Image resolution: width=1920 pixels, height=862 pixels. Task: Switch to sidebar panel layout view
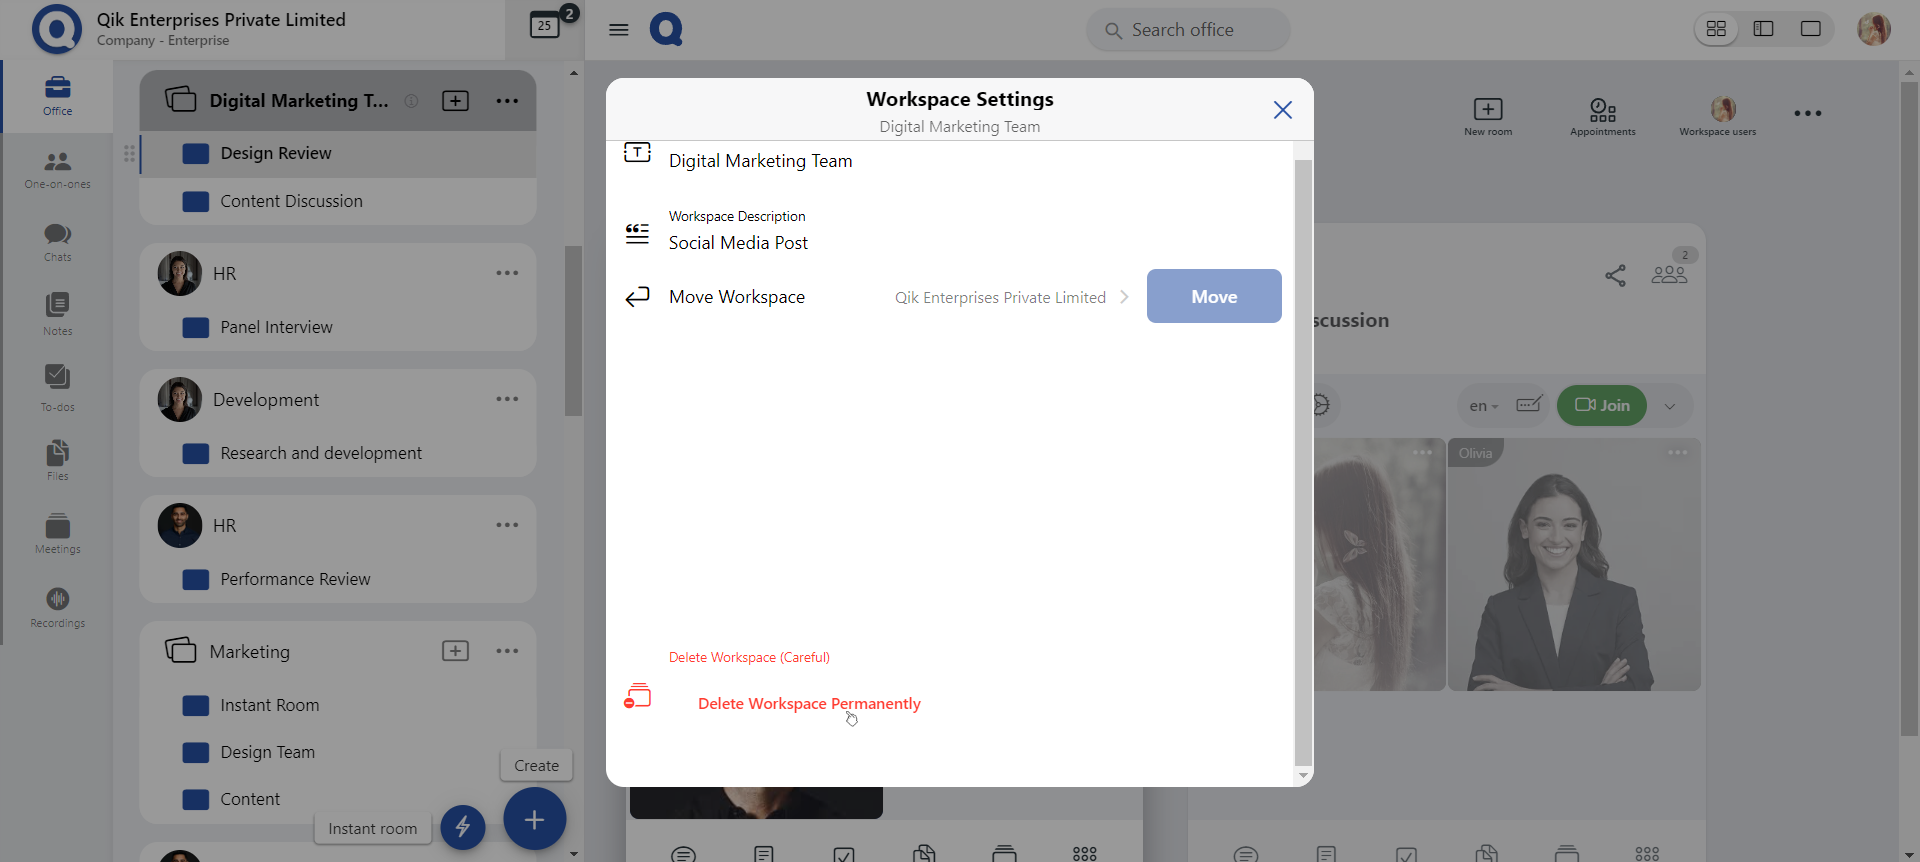pyautogui.click(x=1763, y=29)
